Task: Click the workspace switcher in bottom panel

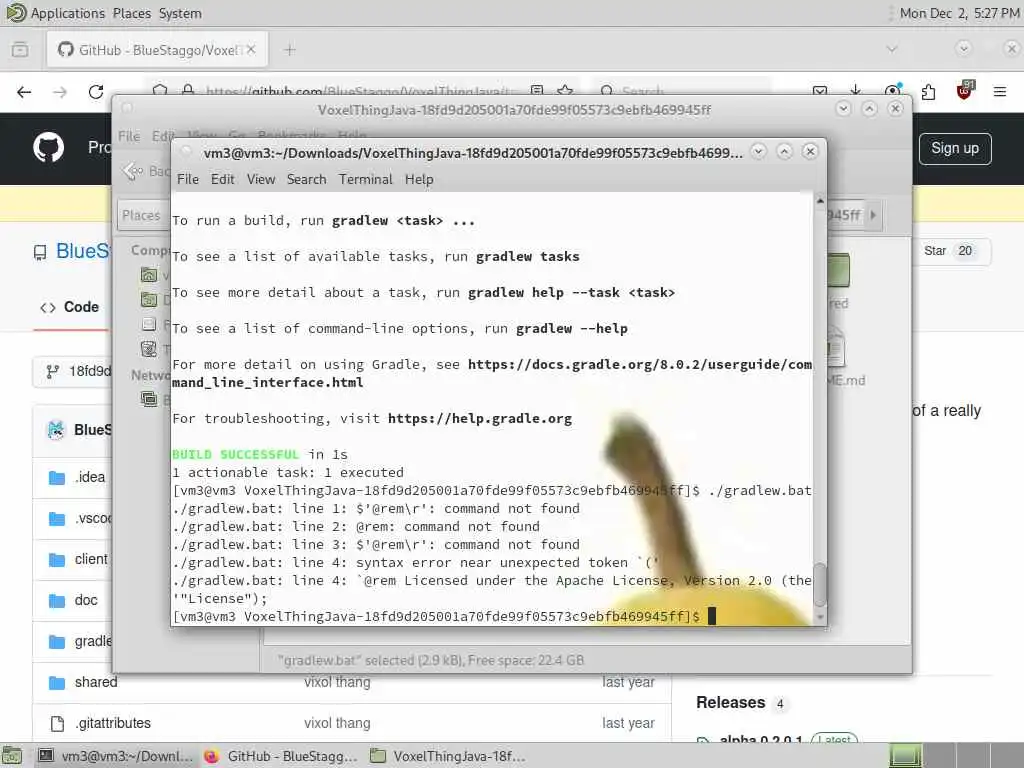Action: pos(955,756)
